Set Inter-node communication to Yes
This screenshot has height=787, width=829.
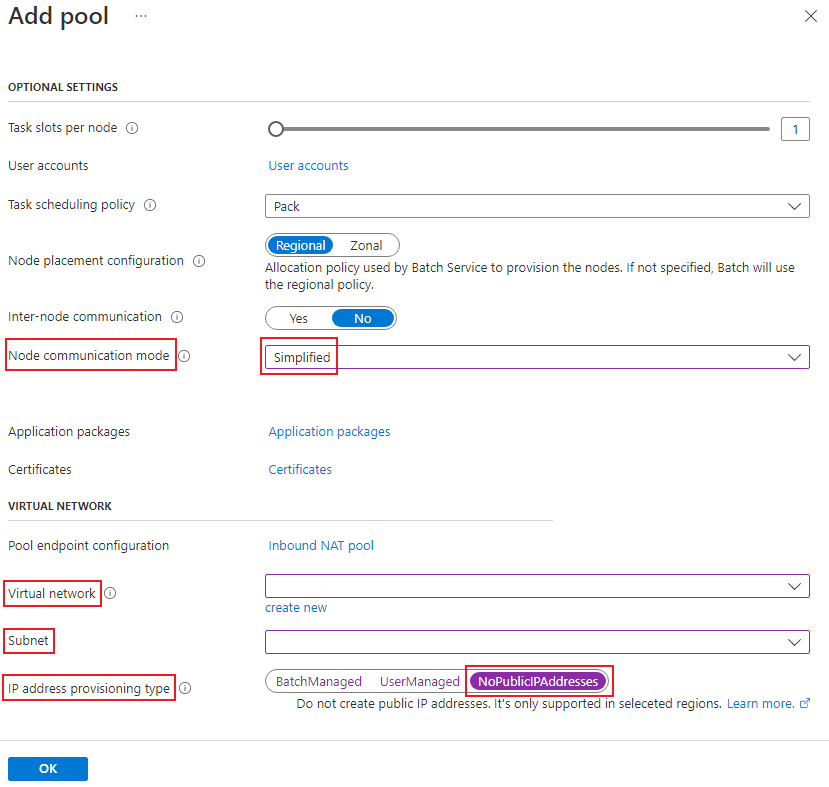pos(298,318)
